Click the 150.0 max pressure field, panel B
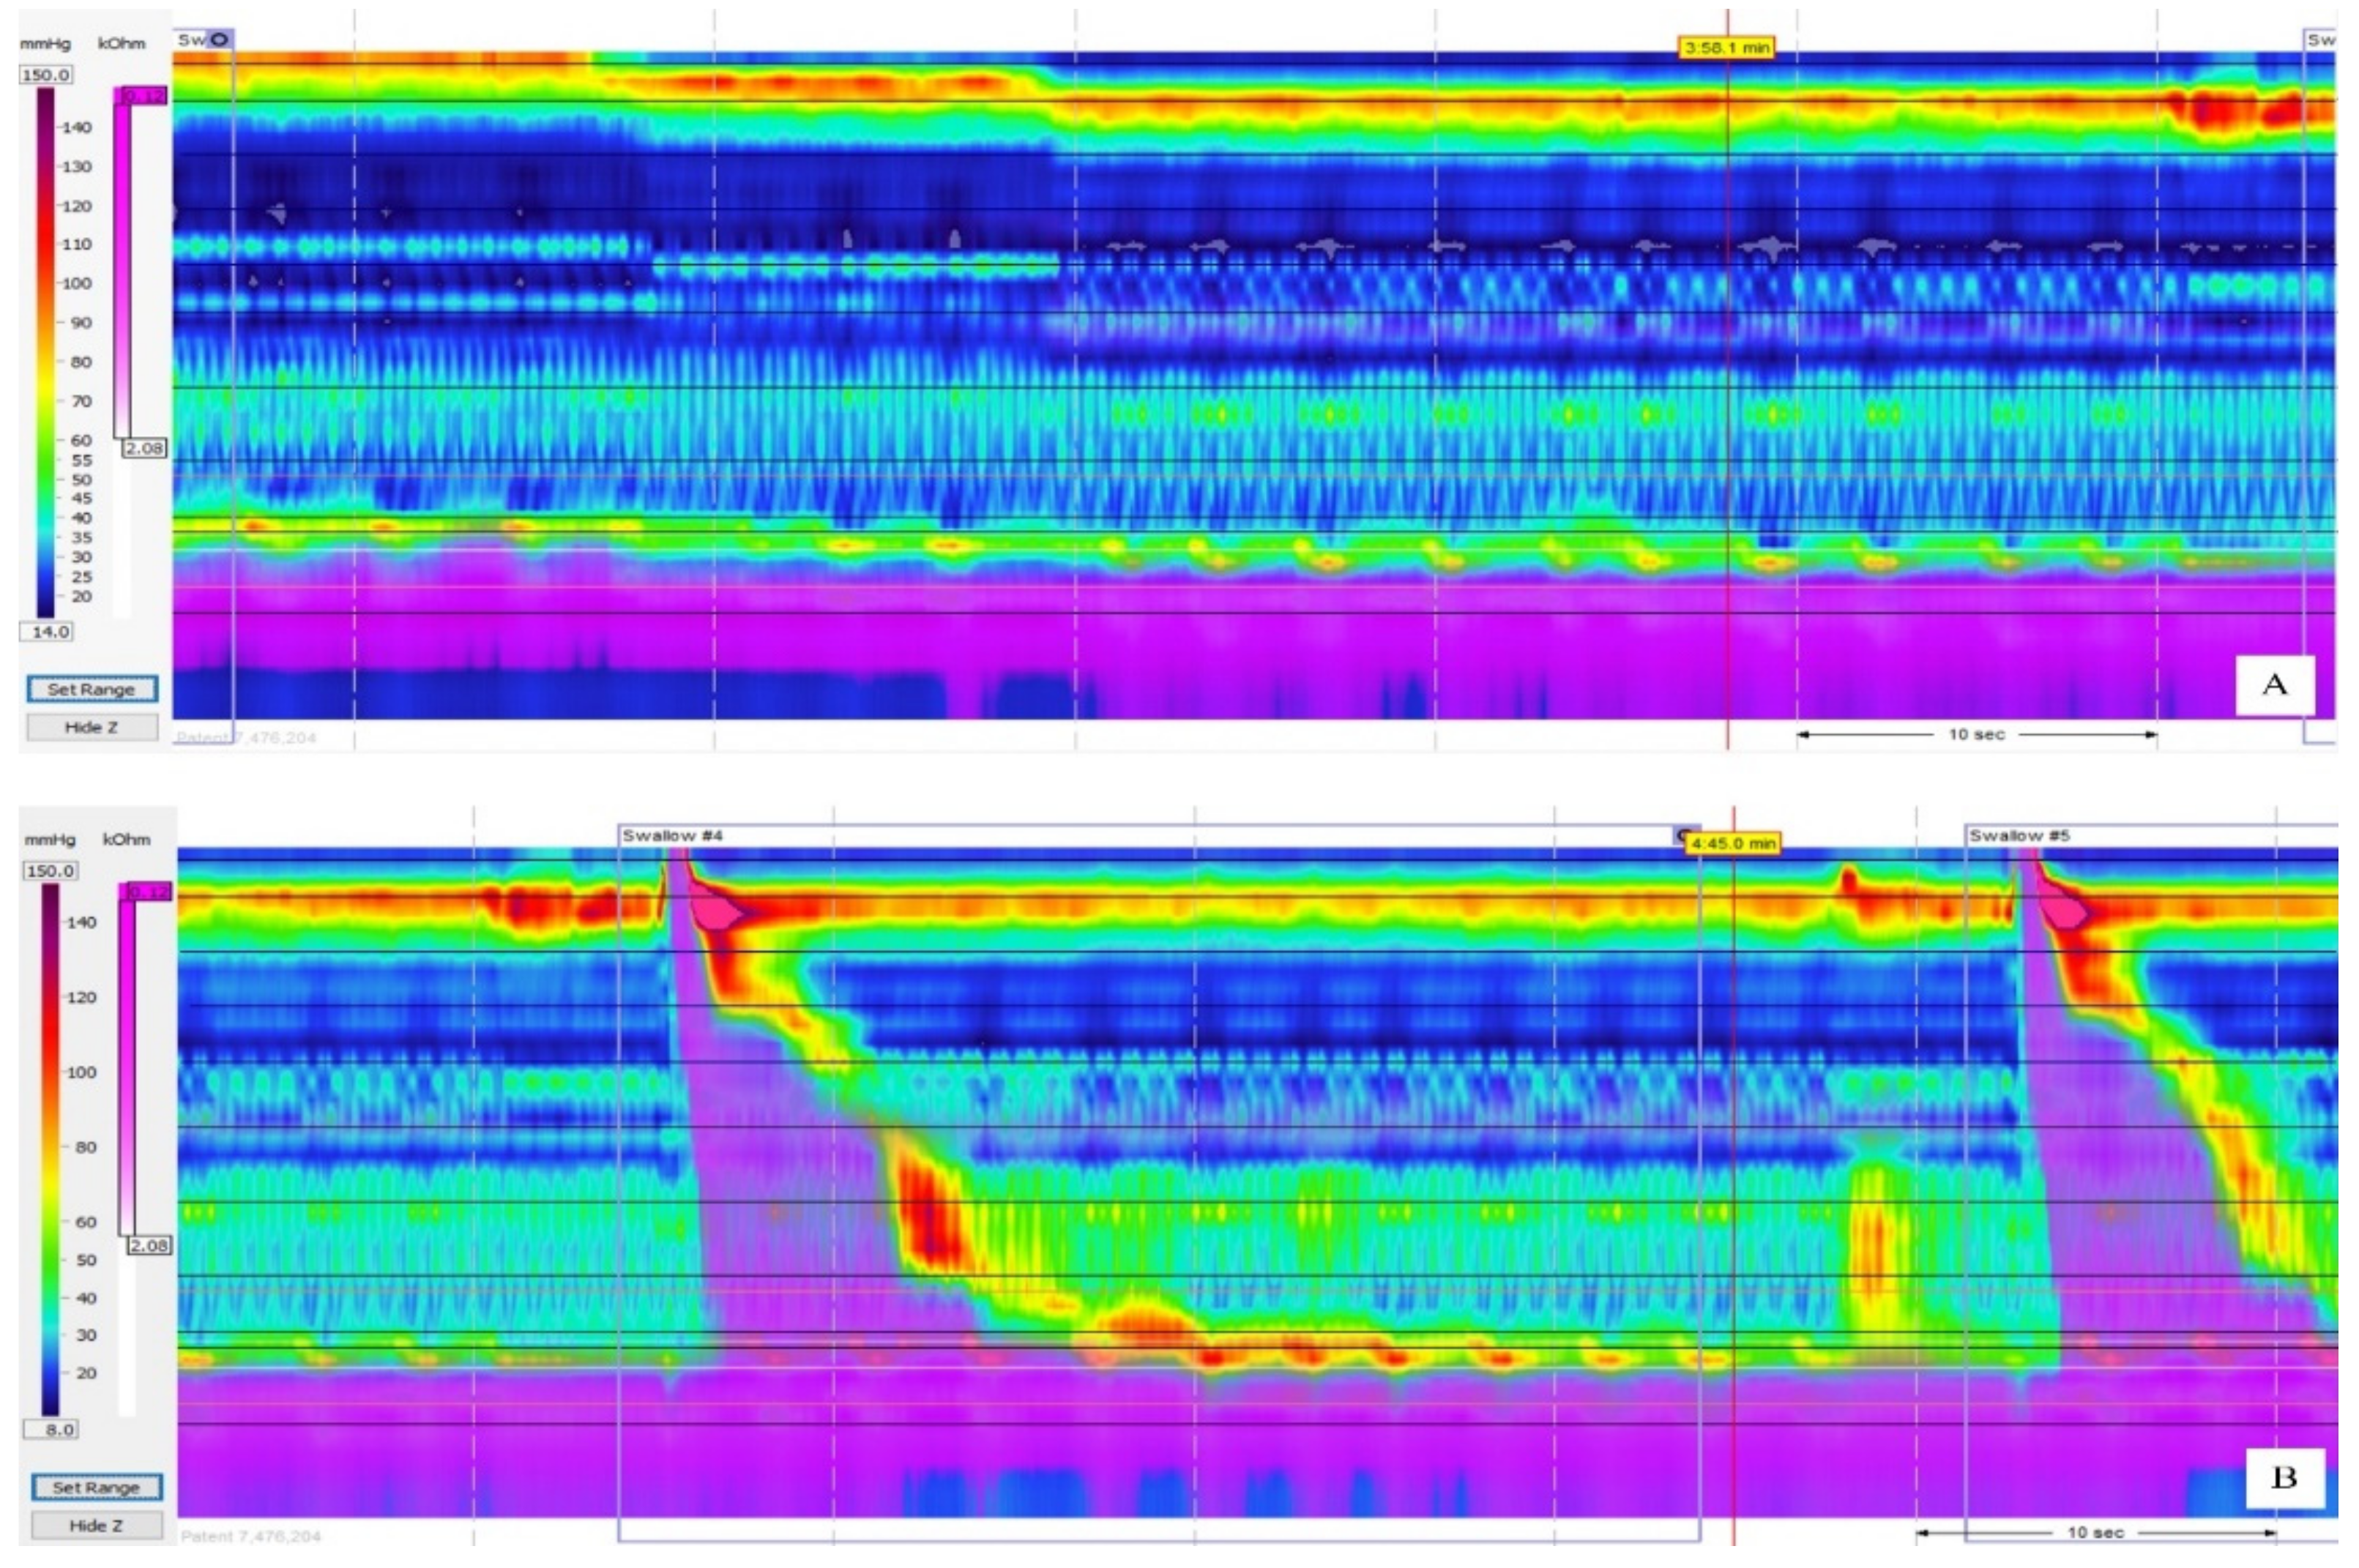The image size is (2359, 1568). tap(50, 871)
